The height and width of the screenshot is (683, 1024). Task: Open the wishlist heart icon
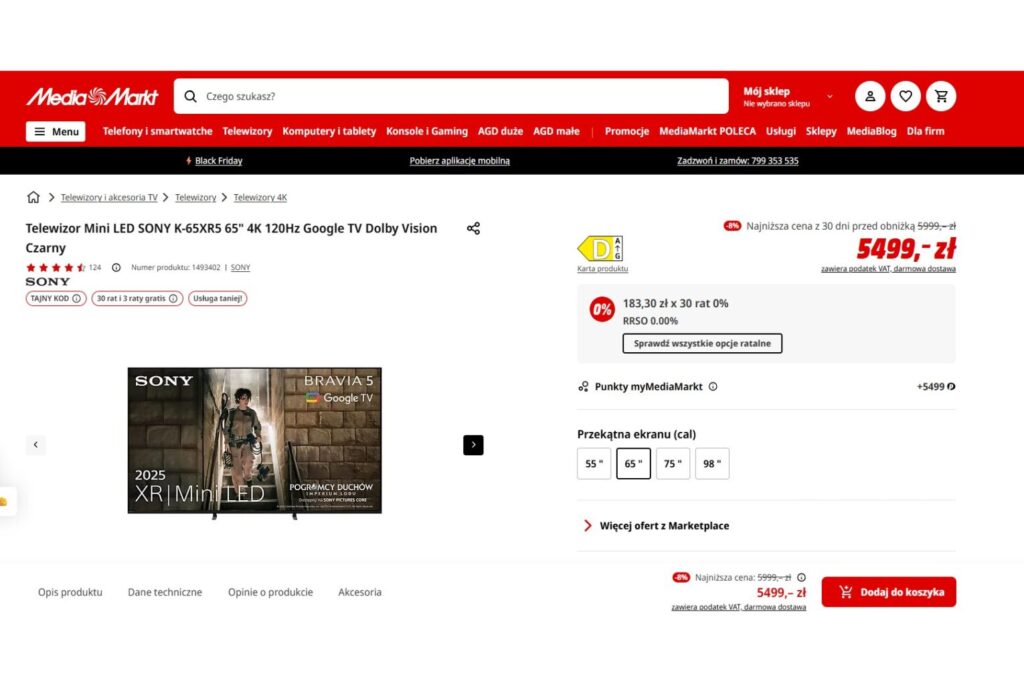[905, 96]
